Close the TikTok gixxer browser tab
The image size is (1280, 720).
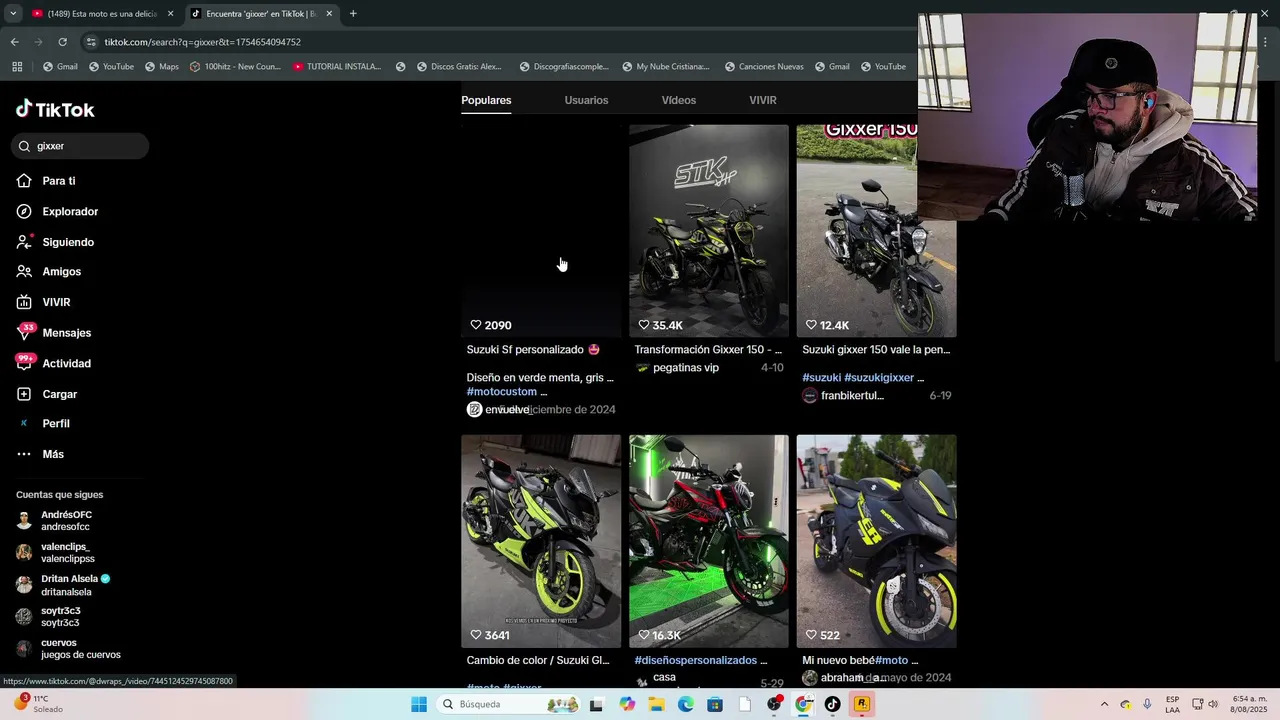pos(329,14)
